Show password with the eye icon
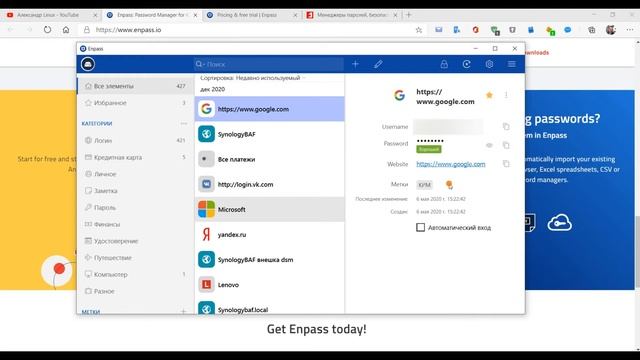640x360 pixels. (489, 145)
